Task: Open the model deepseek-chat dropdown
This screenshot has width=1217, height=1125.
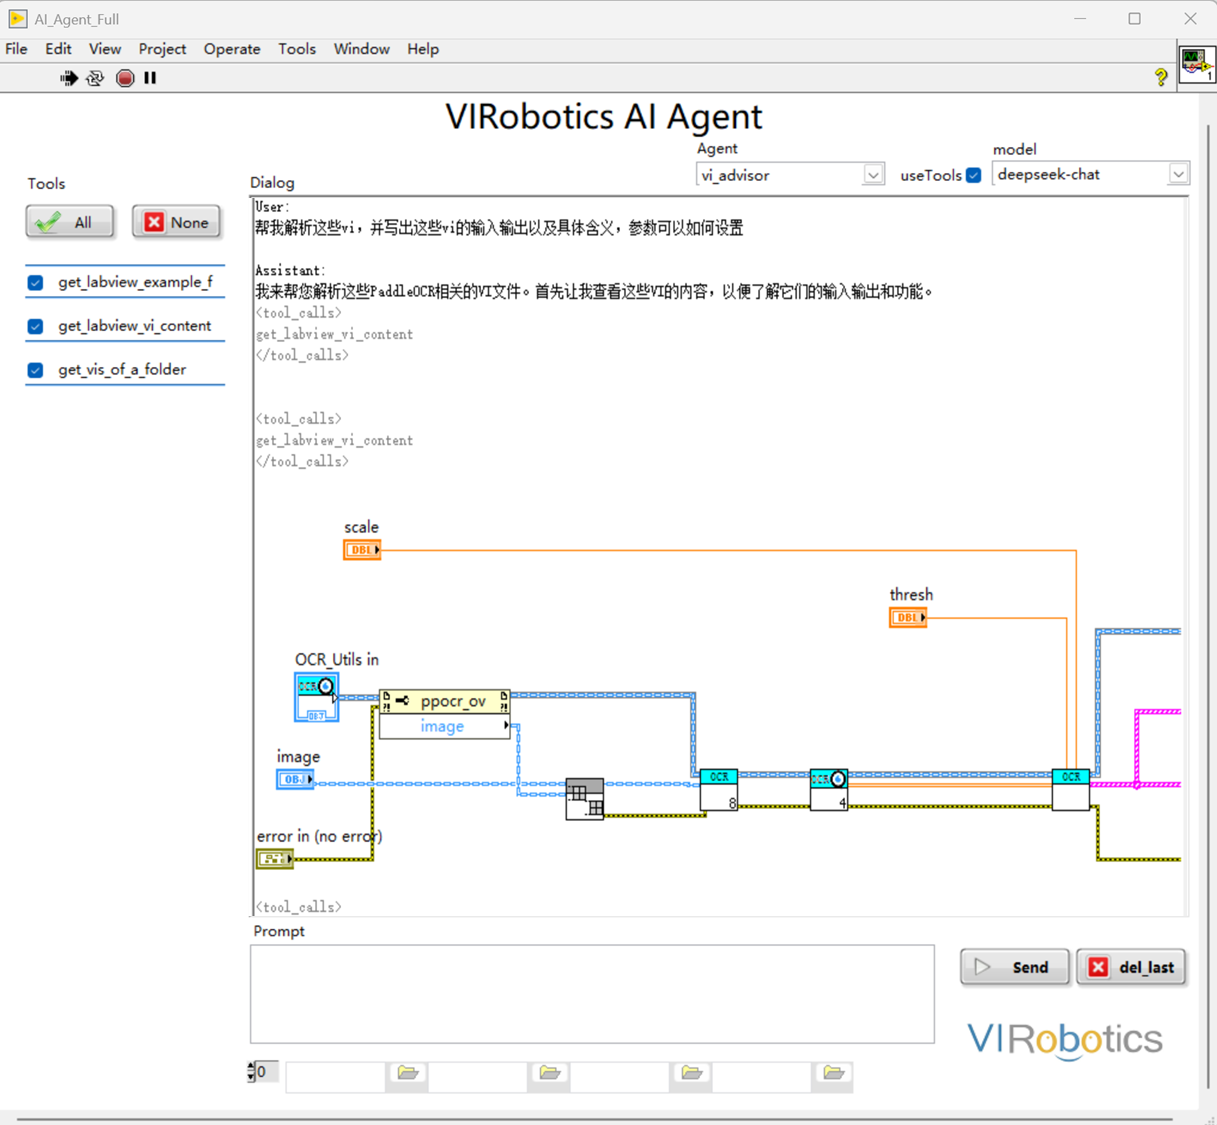Action: [x=1178, y=174]
